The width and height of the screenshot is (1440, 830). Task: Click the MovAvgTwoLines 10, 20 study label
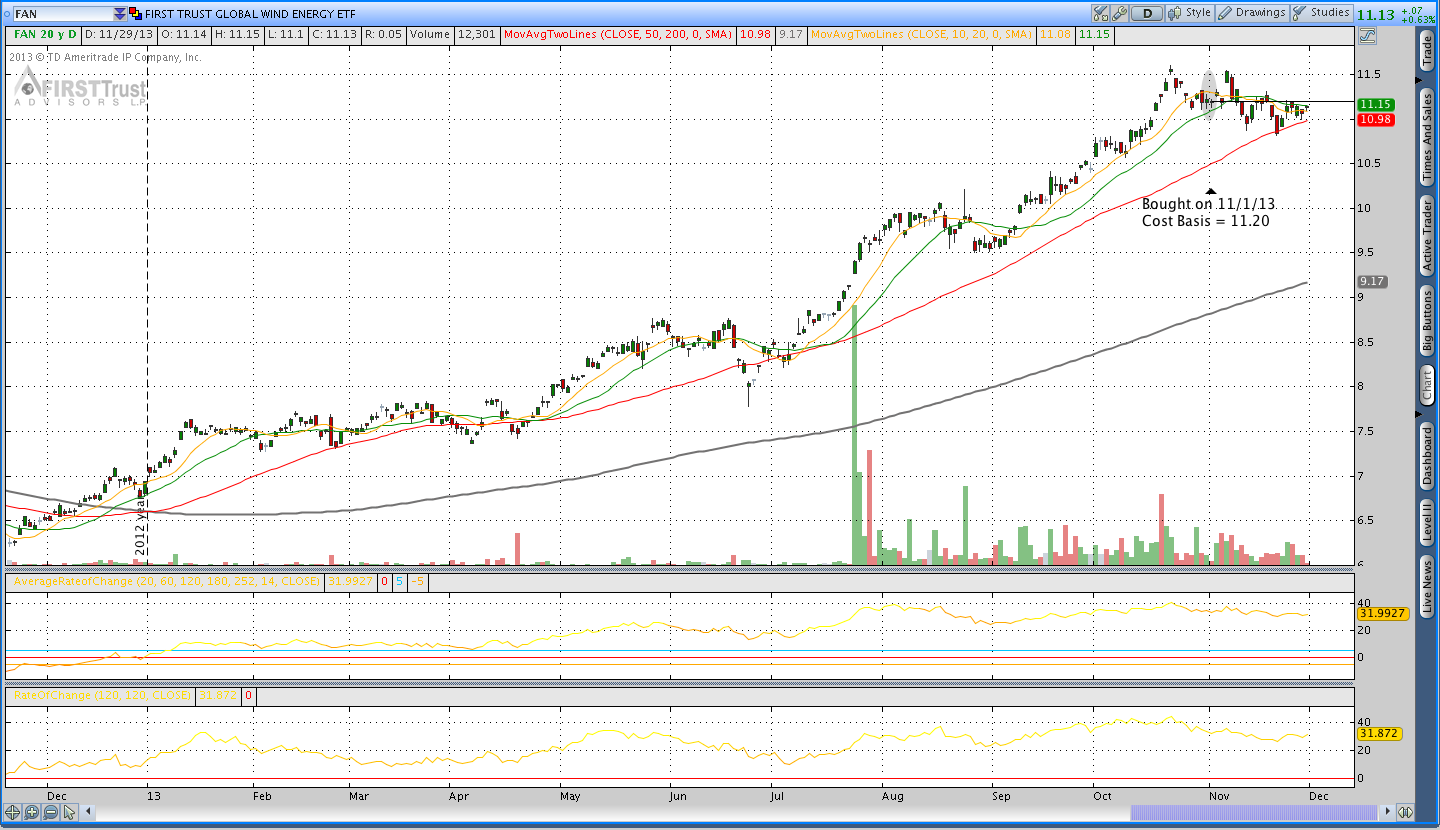click(x=921, y=34)
